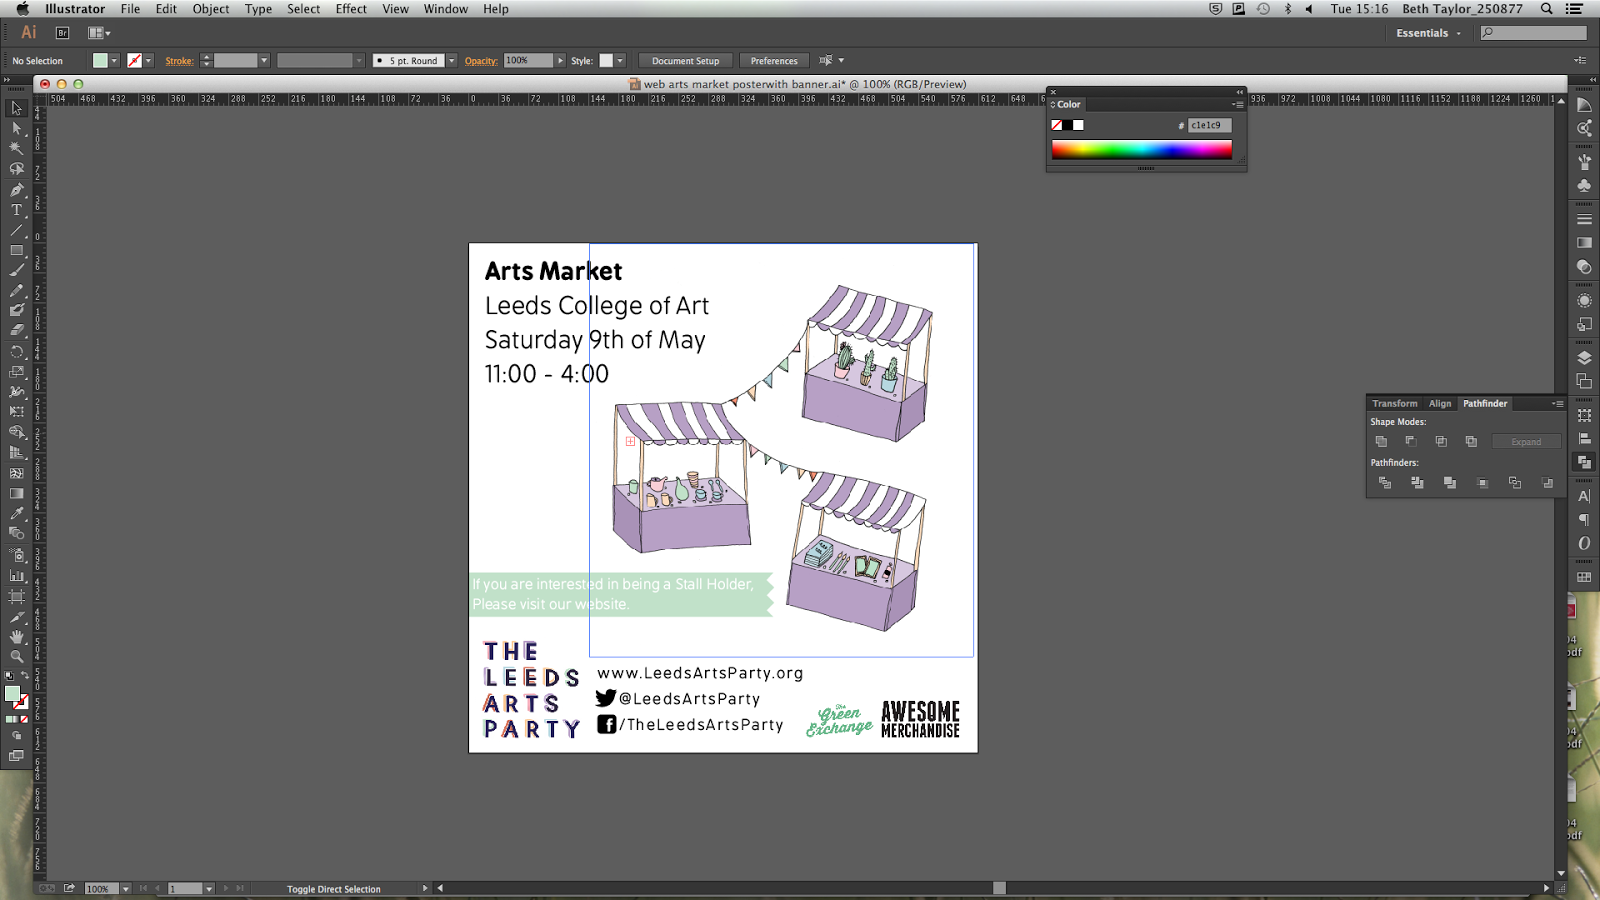
Task: Open Spotlight search in menu bar
Action: [1546, 9]
